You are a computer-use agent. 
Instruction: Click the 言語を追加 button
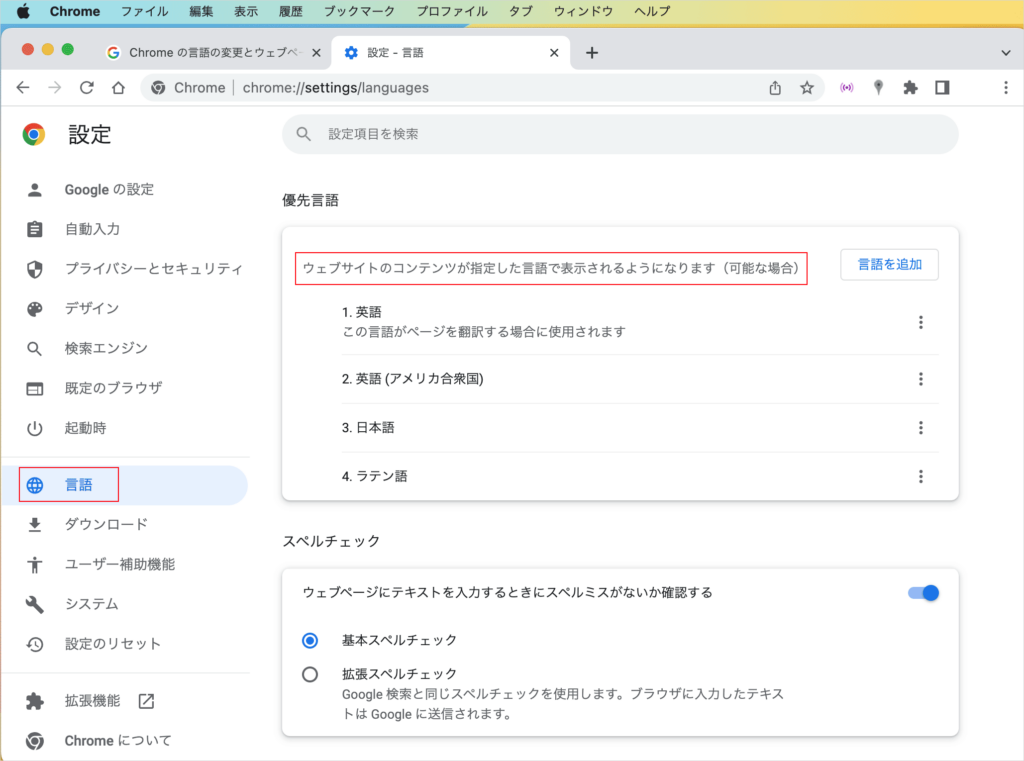pos(889,265)
